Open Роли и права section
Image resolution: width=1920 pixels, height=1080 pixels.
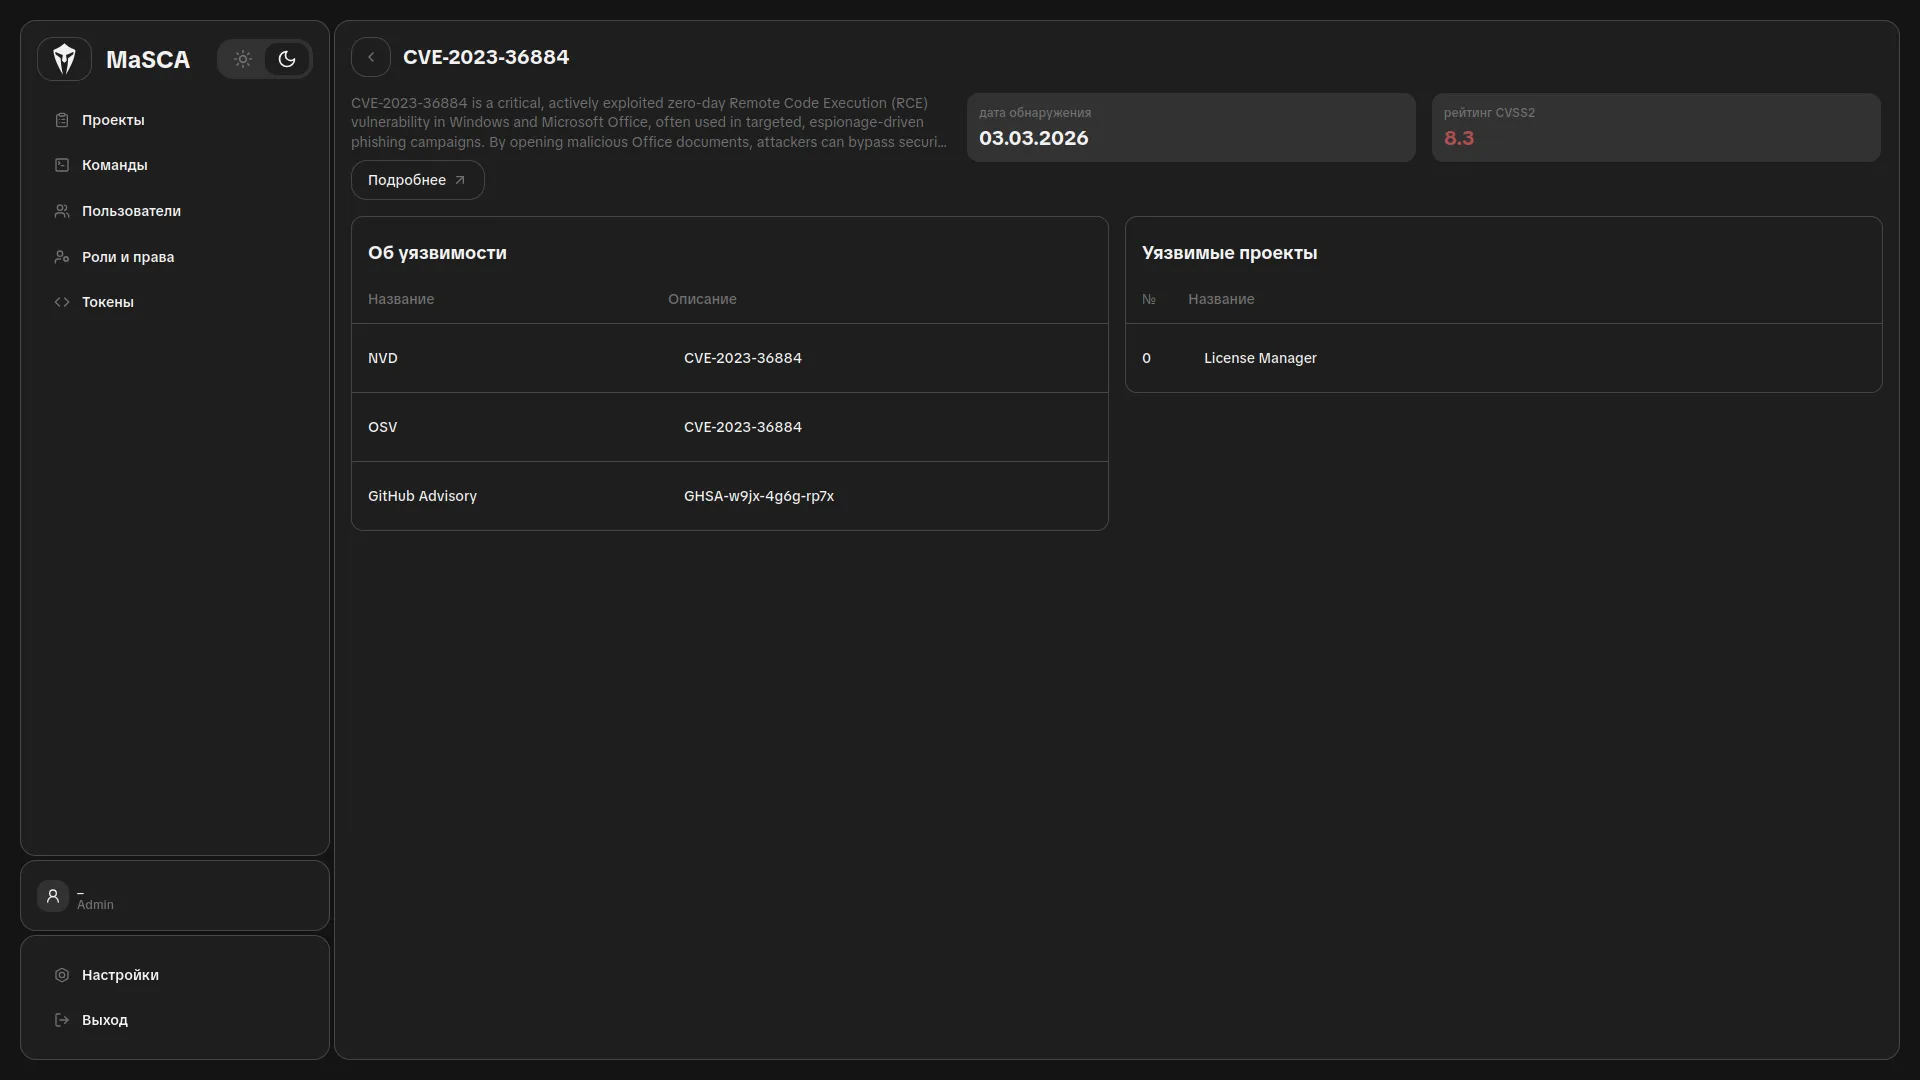point(127,257)
